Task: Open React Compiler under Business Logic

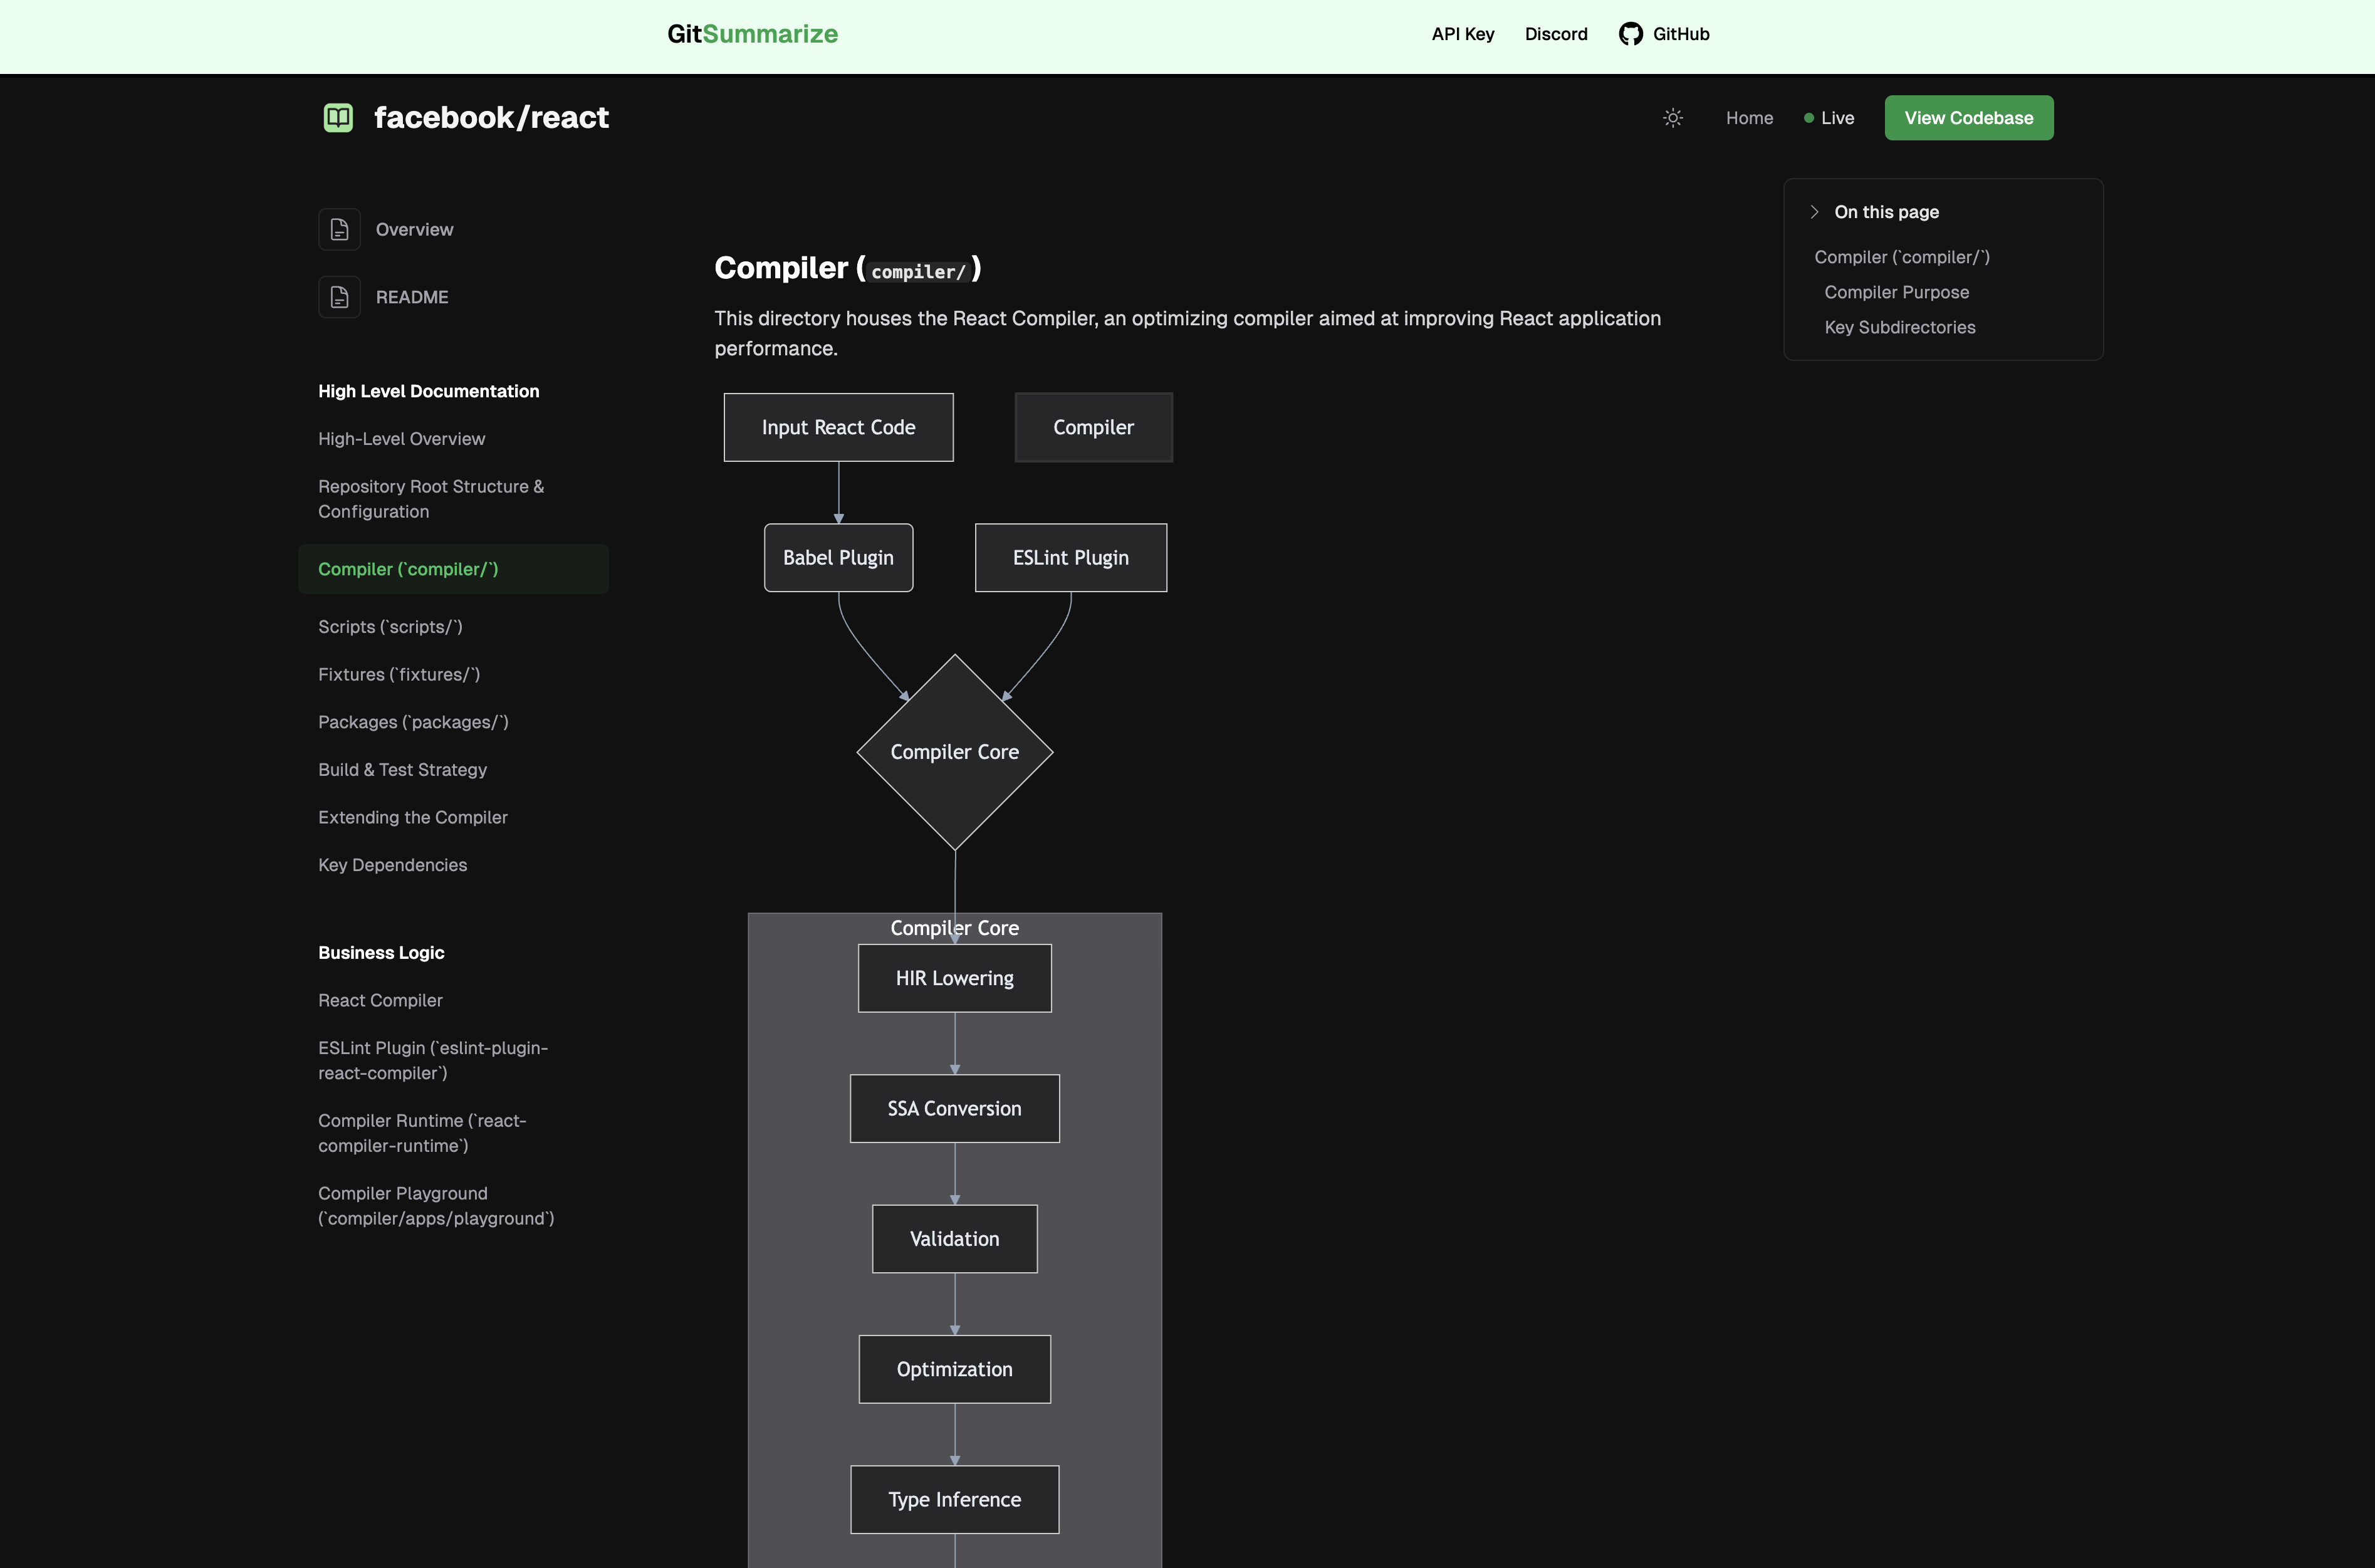Action: (x=380, y=1000)
